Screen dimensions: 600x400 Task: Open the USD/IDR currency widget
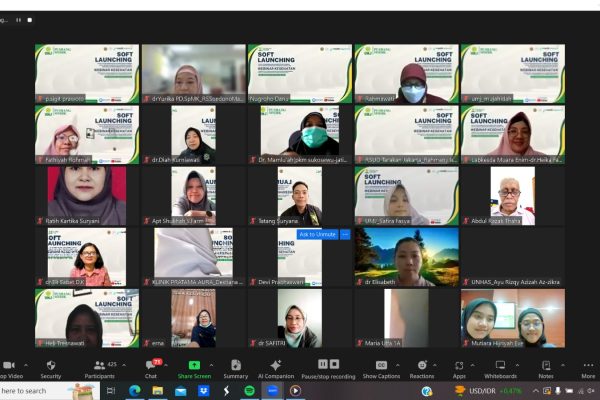[488, 391]
